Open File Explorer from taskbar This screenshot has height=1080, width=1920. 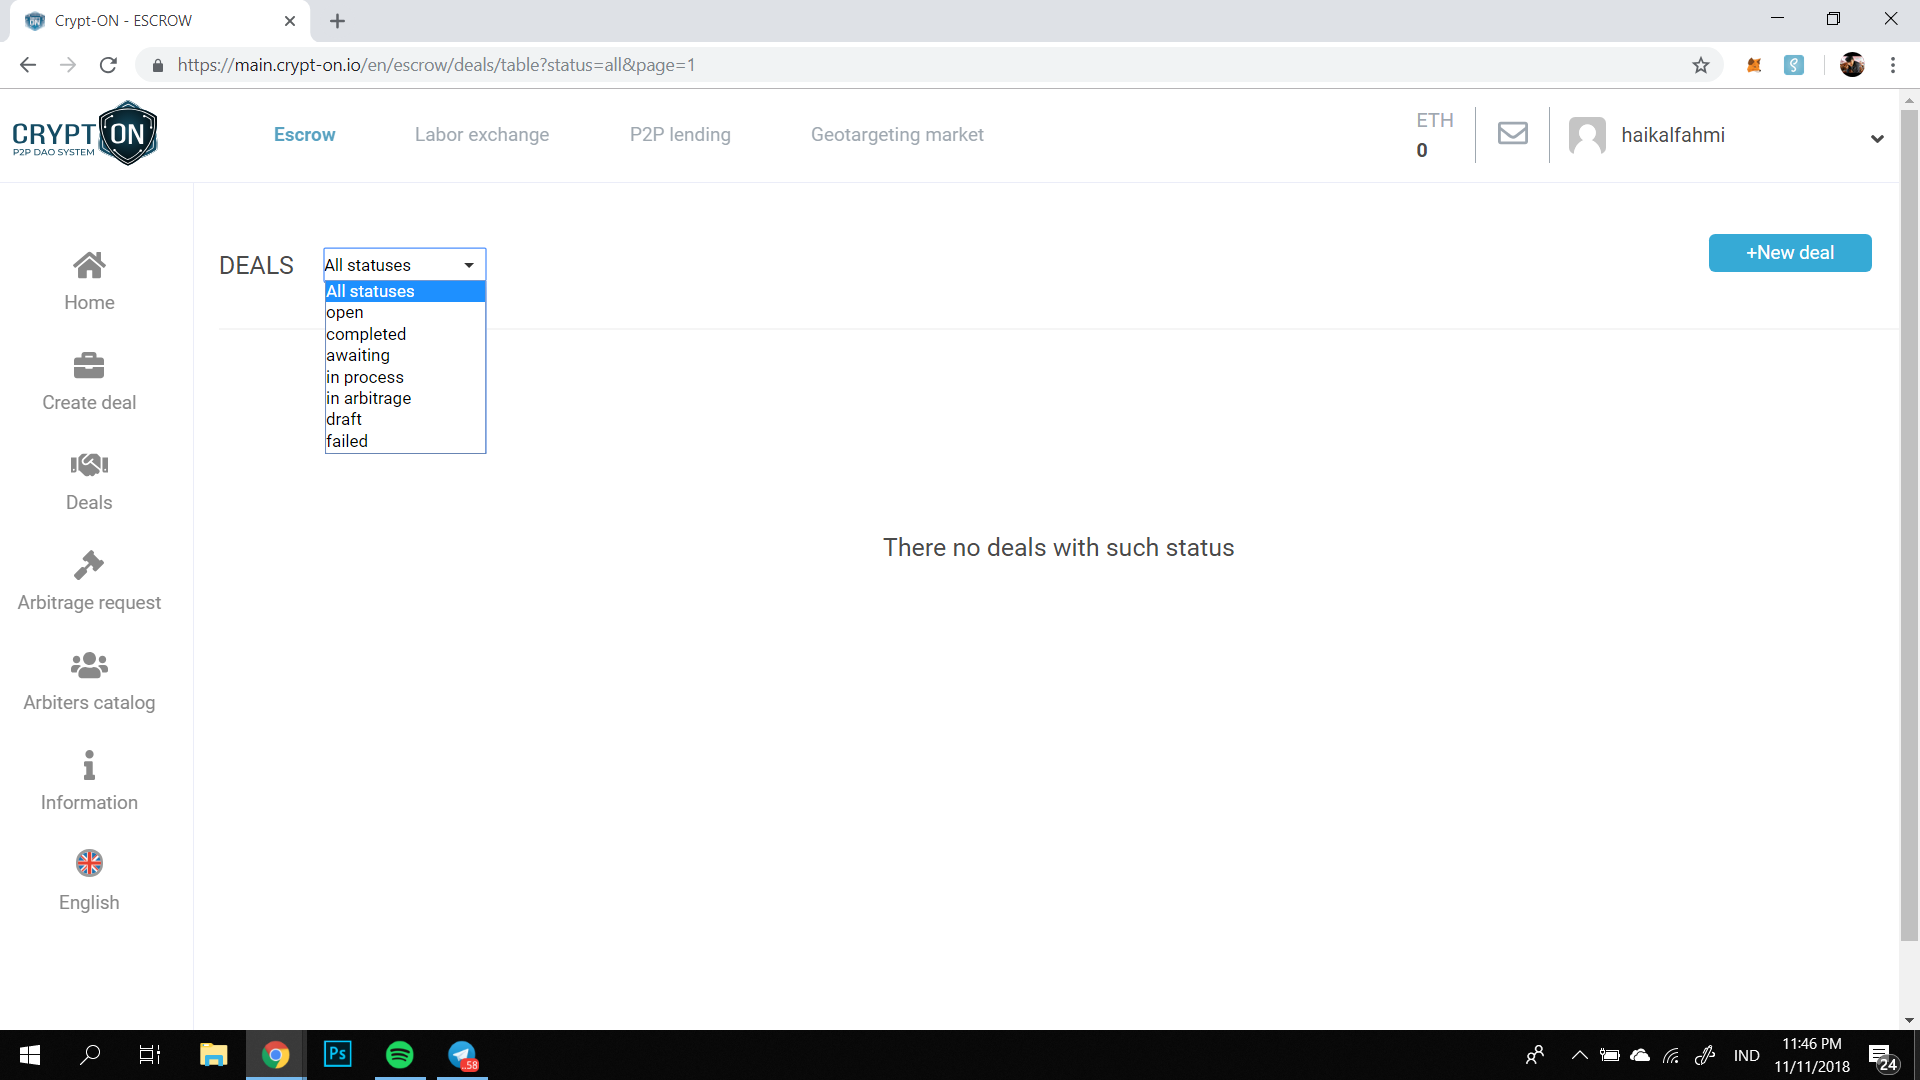pyautogui.click(x=213, y=1055)
